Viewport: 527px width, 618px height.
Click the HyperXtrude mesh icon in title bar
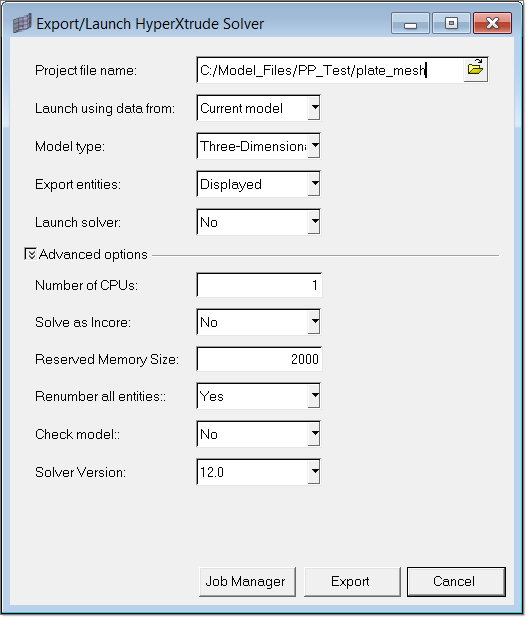tap(22, 24)
